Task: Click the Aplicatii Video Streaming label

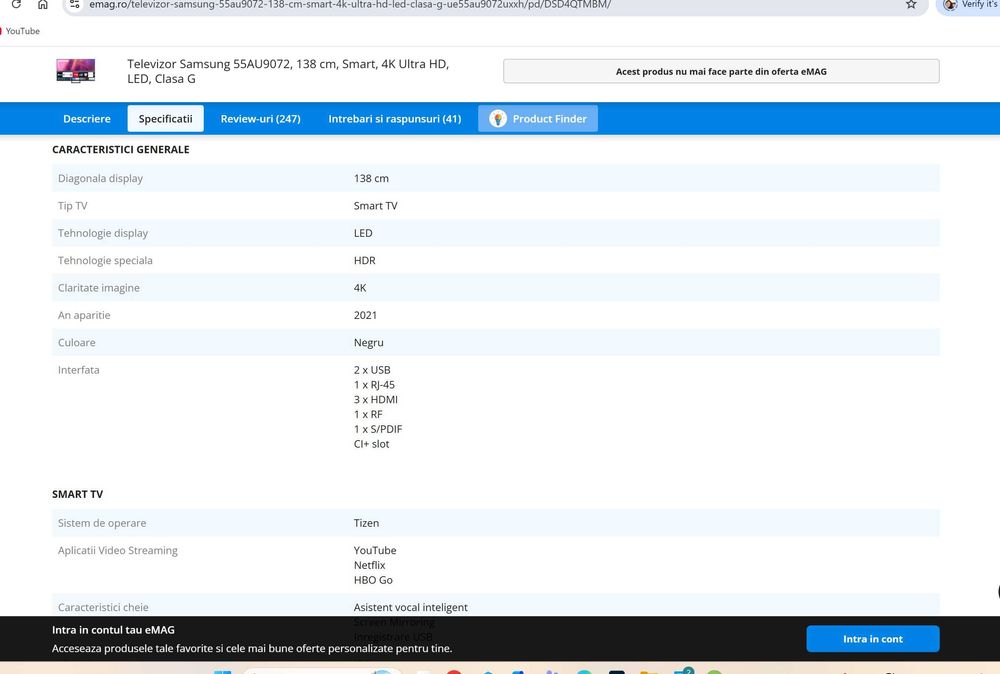Action: [x=118, y=551]
